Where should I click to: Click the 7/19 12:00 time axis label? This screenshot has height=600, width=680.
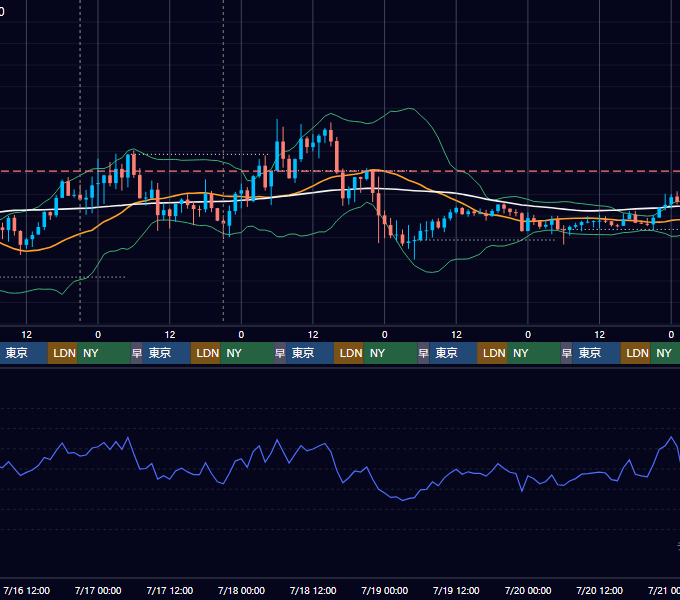pos(456,590)
